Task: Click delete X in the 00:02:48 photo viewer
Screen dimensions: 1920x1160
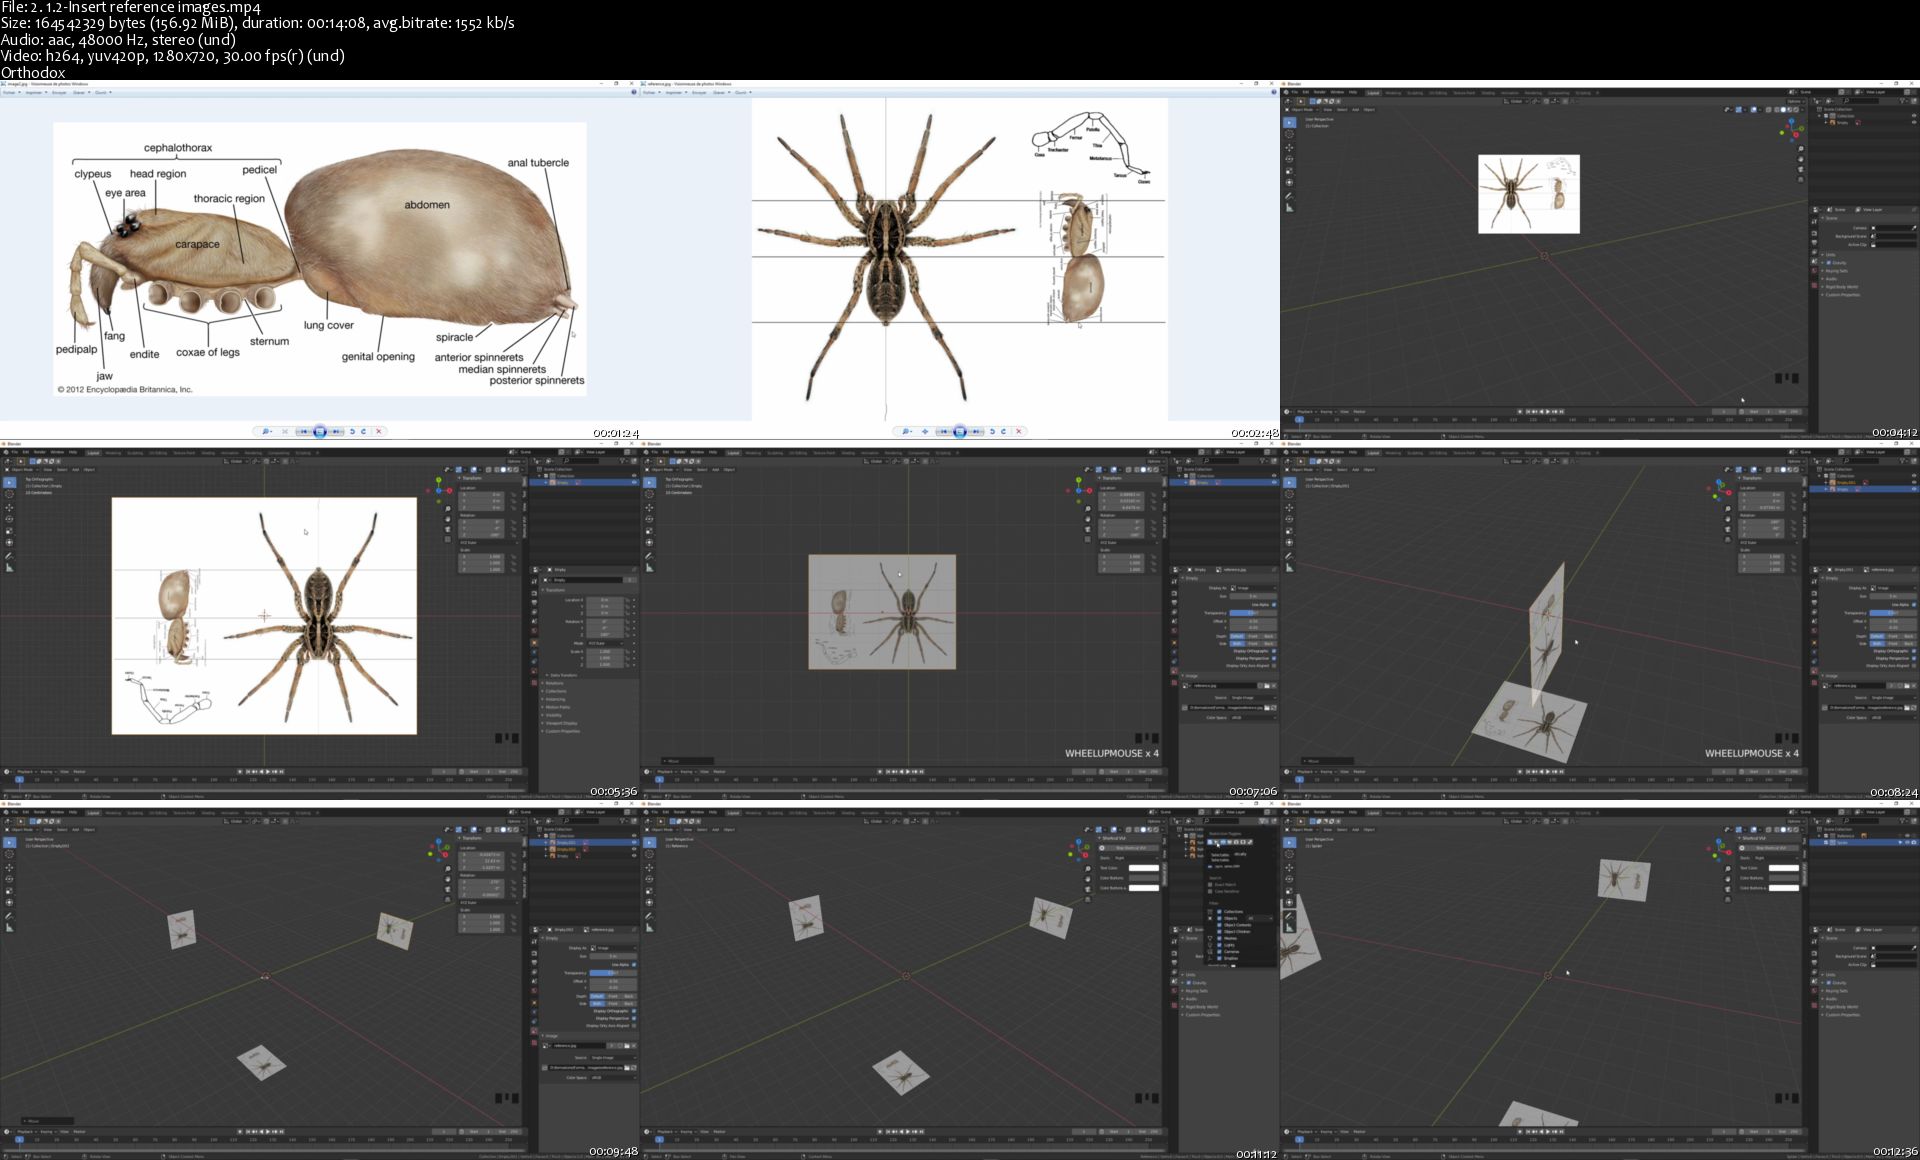Action: click(x=1019, y=431)
